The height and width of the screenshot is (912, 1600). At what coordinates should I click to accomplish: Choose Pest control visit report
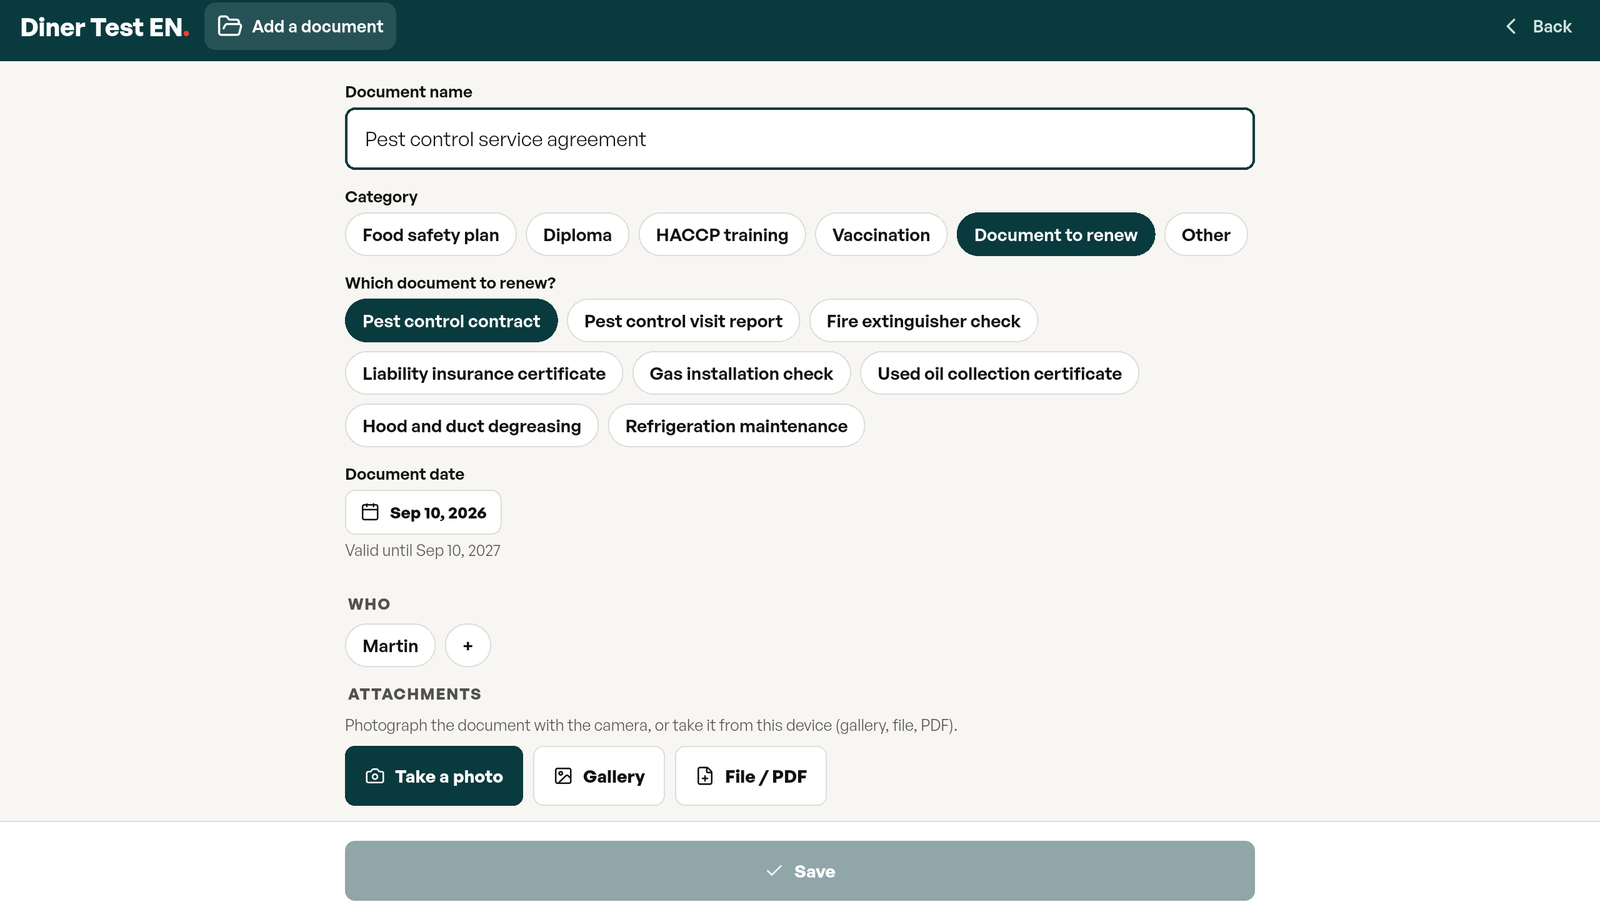(683, 321)
